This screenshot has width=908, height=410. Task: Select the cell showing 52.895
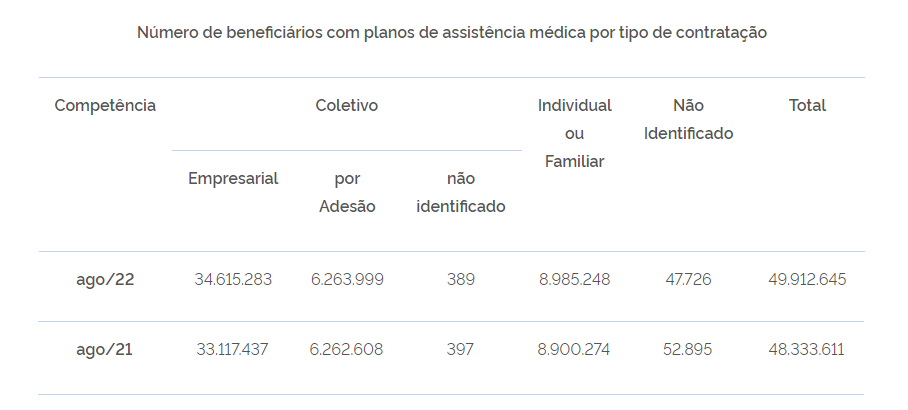tap(687, 350)
